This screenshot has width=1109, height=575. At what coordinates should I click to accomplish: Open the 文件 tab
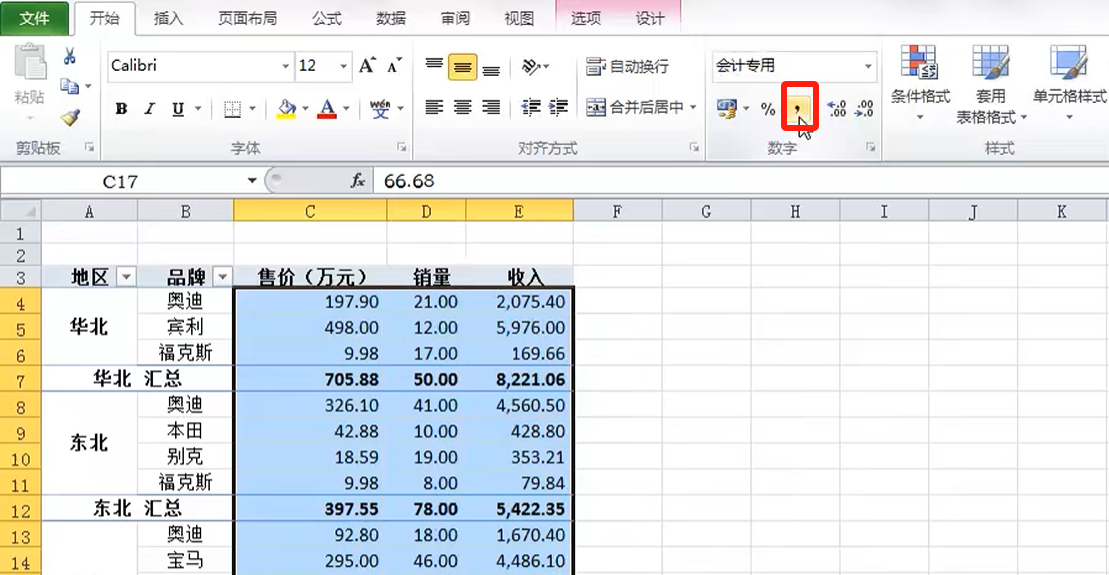[35, 18]
